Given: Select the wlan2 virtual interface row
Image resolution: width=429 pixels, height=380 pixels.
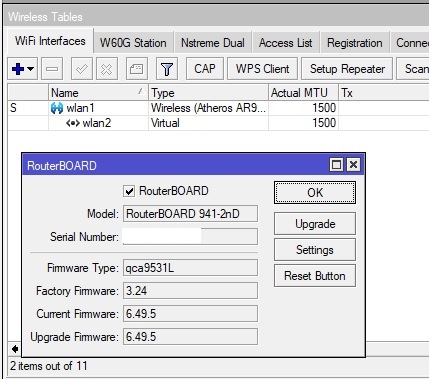Looking at the screenshot, I should (x=218, y=123).
